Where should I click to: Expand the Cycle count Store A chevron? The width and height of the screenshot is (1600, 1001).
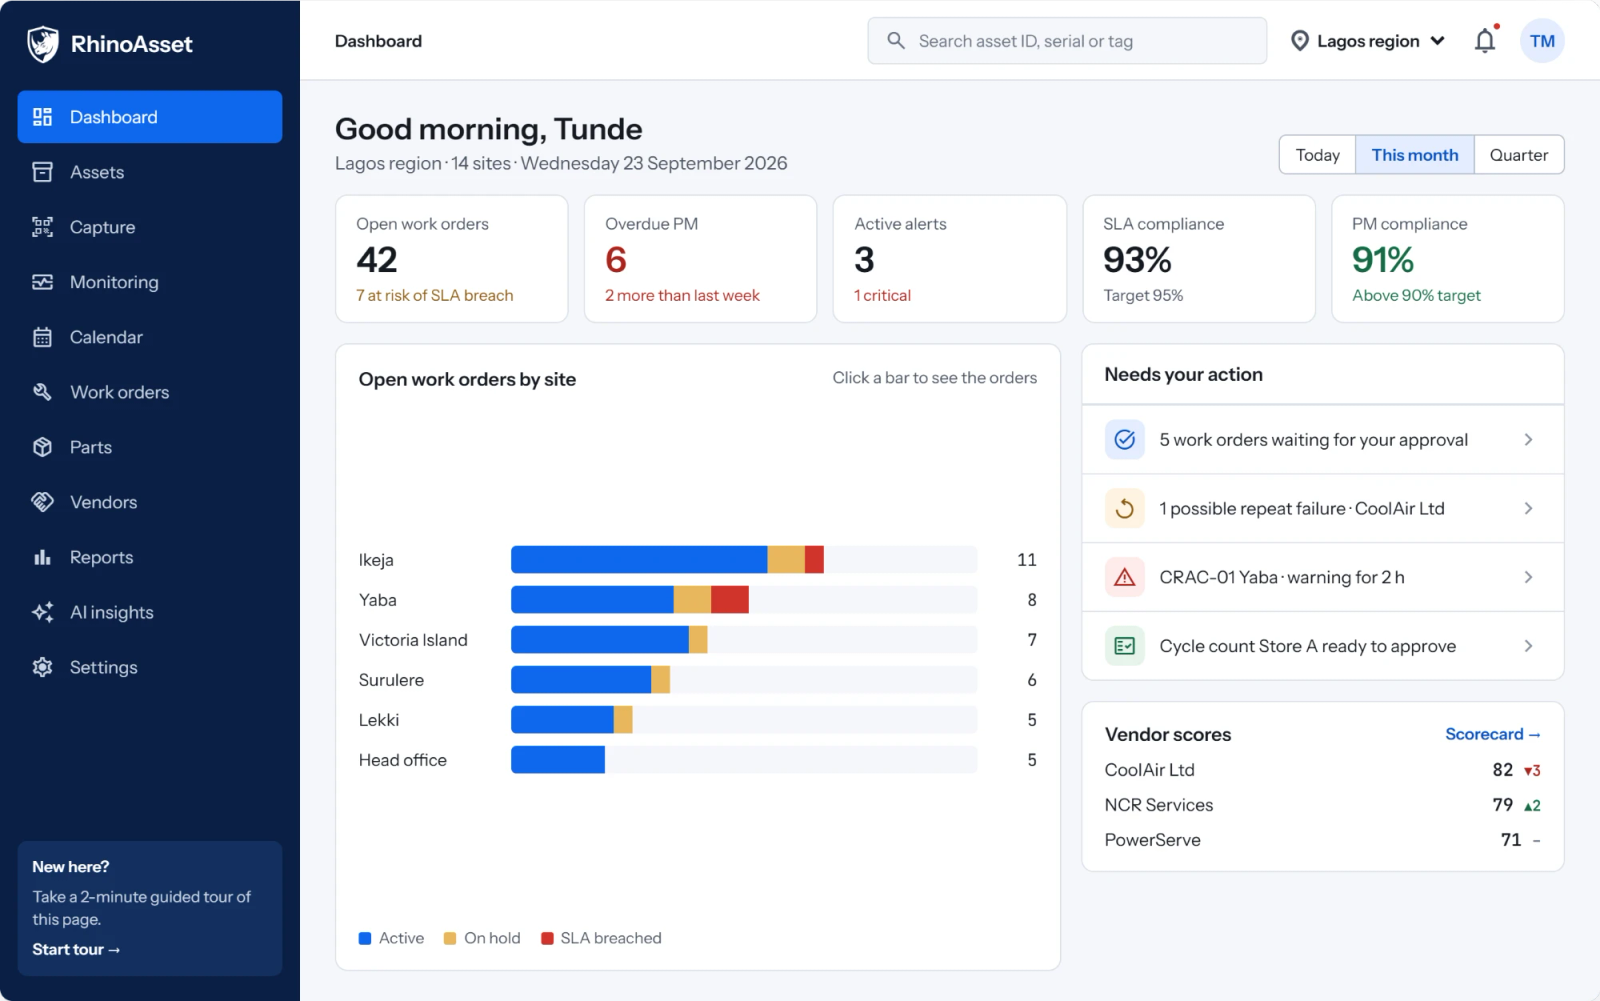1528,646
